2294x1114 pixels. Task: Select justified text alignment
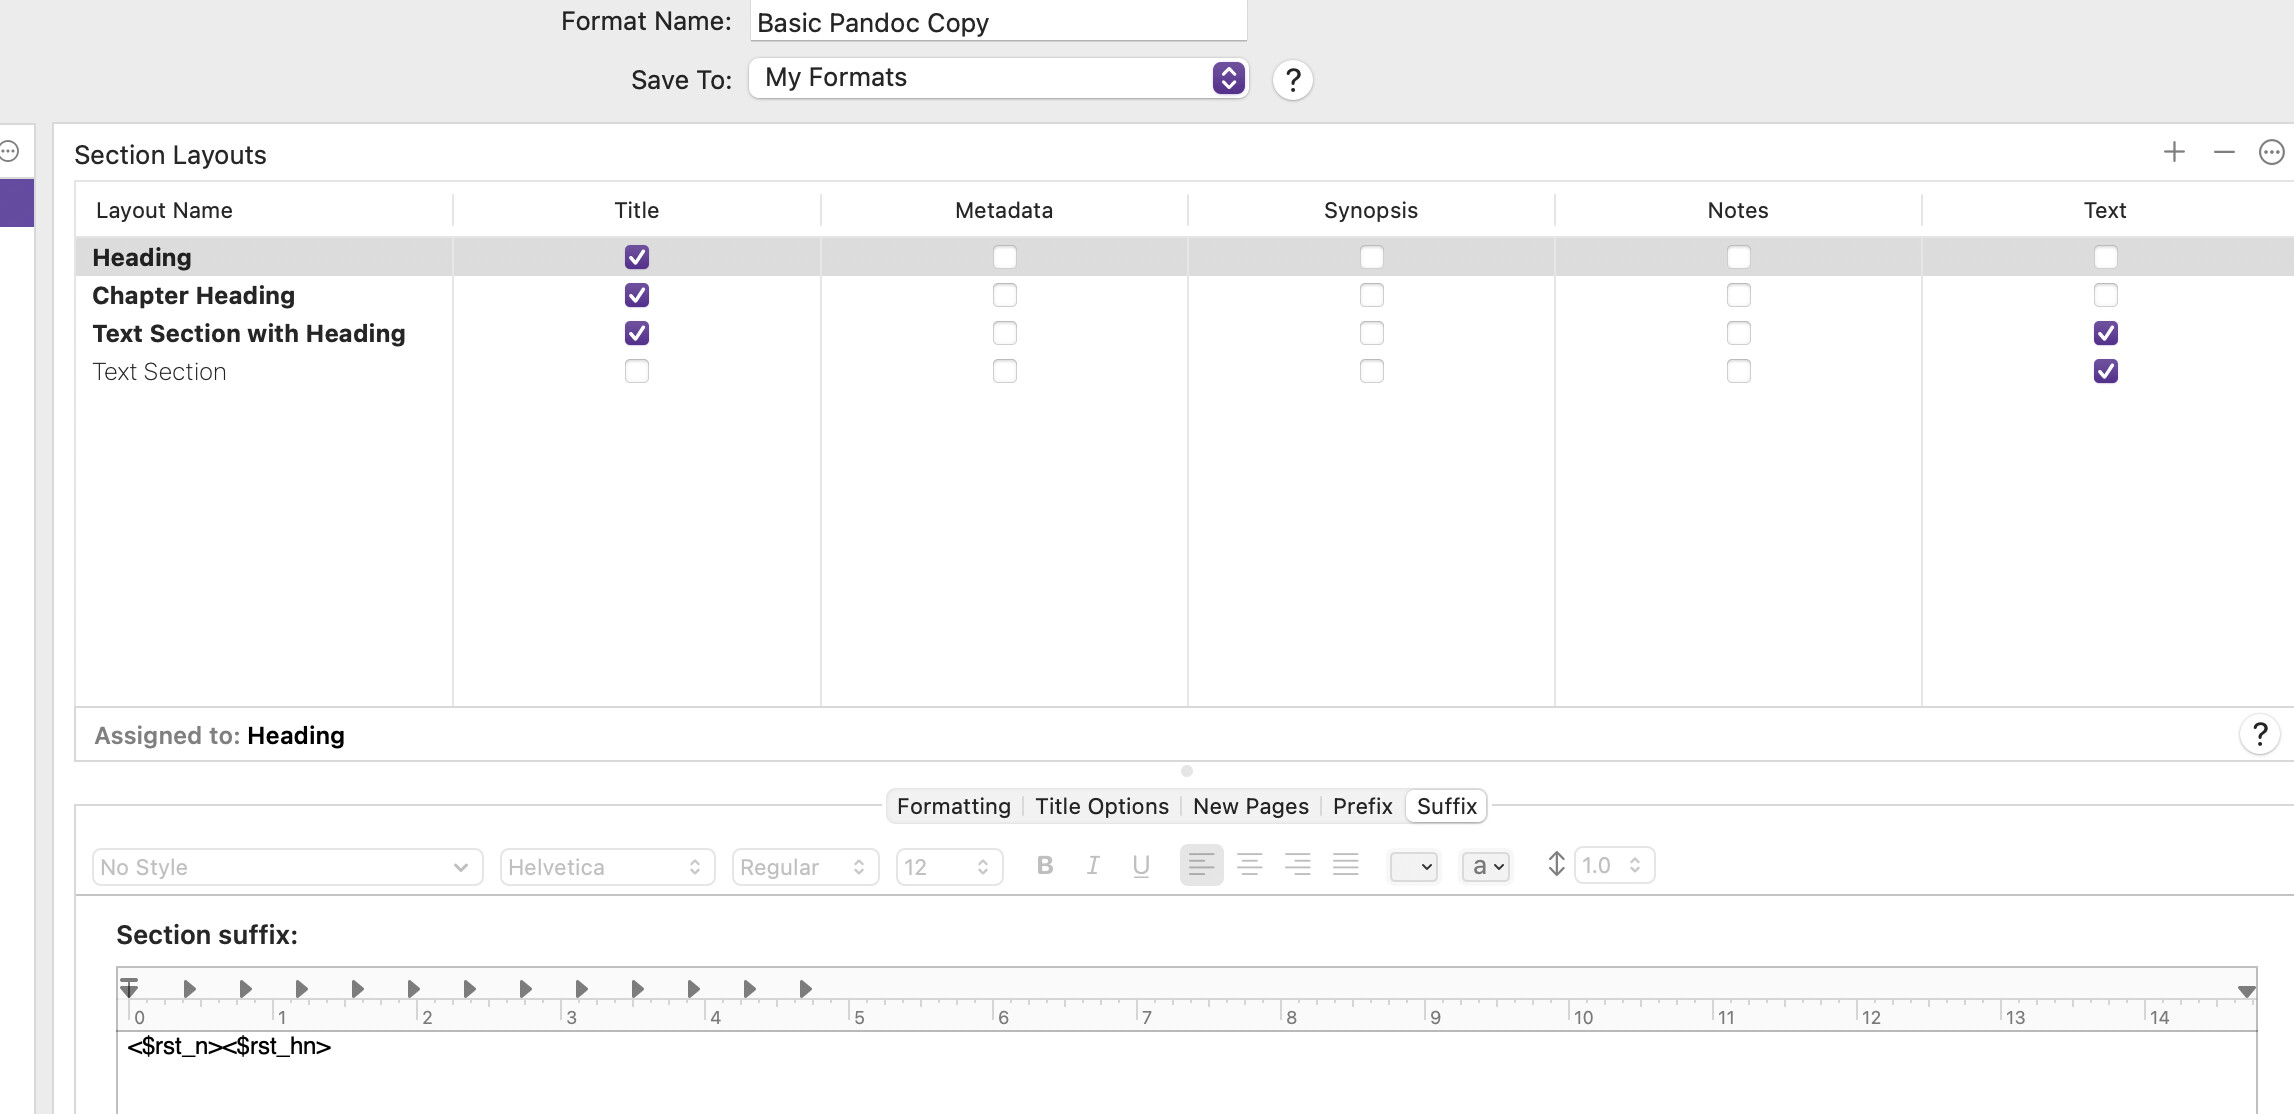coord(1345,866)
